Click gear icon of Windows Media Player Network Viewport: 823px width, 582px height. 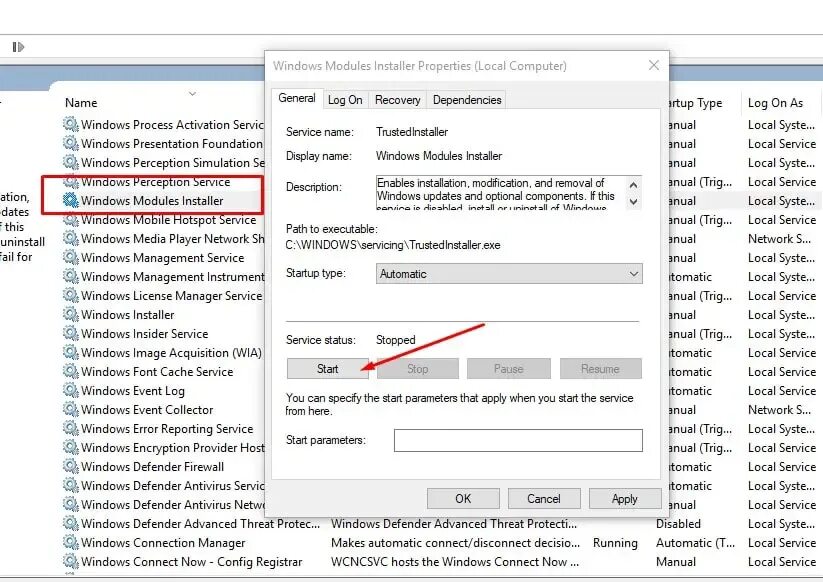click(x=70, y=238)
